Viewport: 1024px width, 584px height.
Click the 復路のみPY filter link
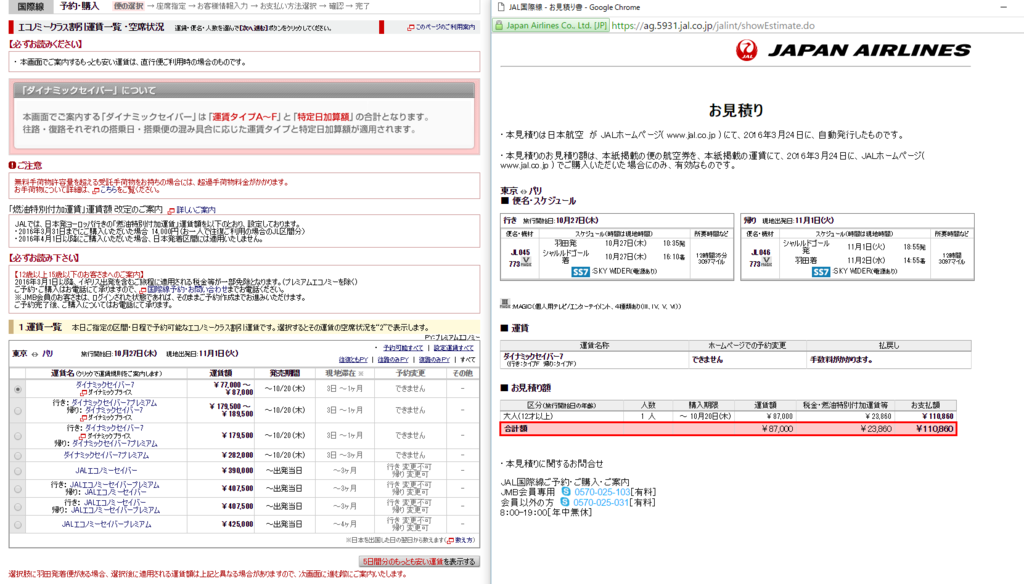[434, 360]
